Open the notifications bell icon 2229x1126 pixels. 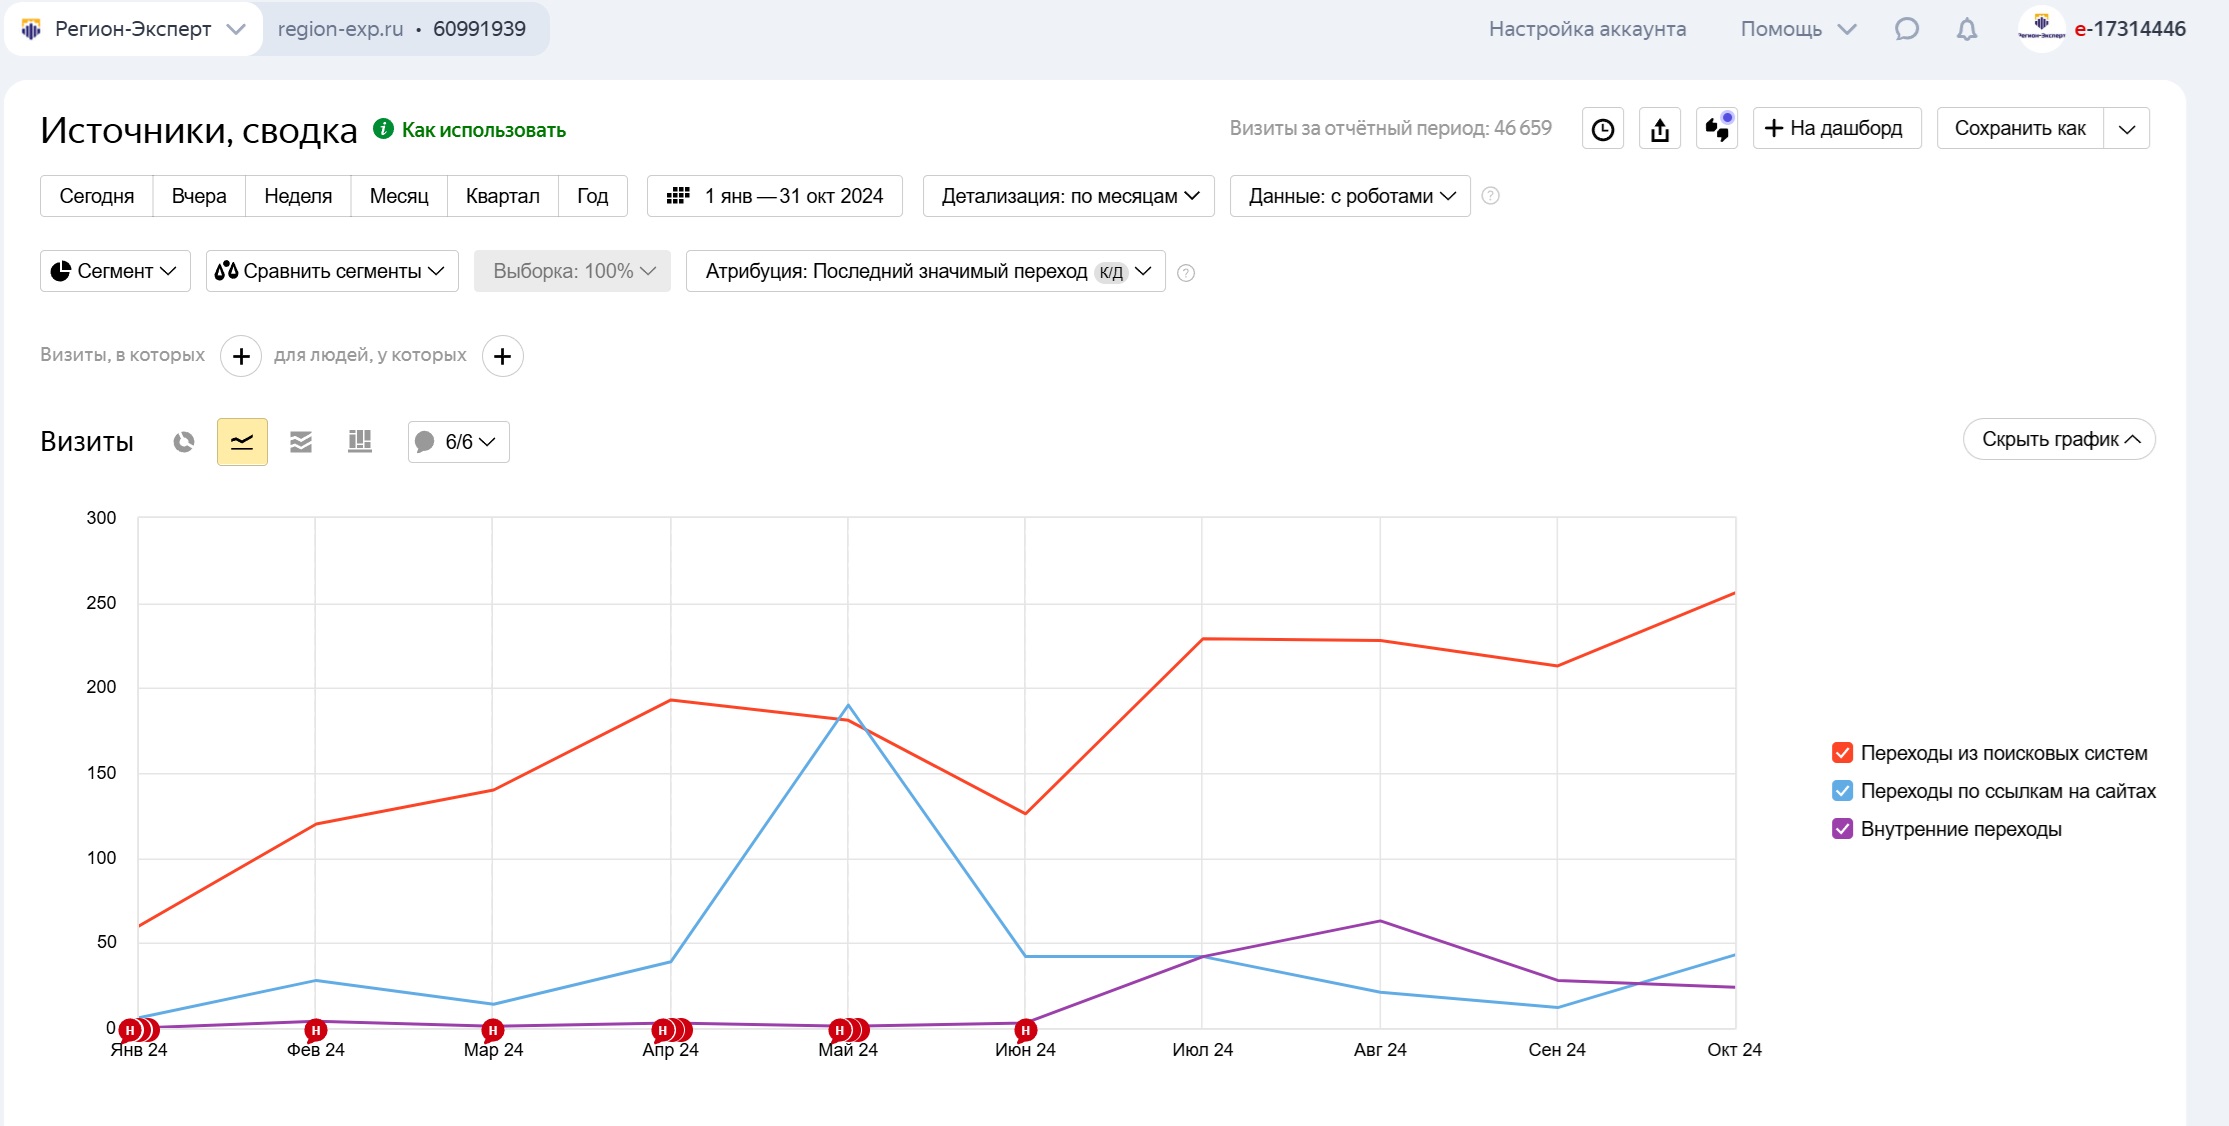click(x=1966, y=29)
